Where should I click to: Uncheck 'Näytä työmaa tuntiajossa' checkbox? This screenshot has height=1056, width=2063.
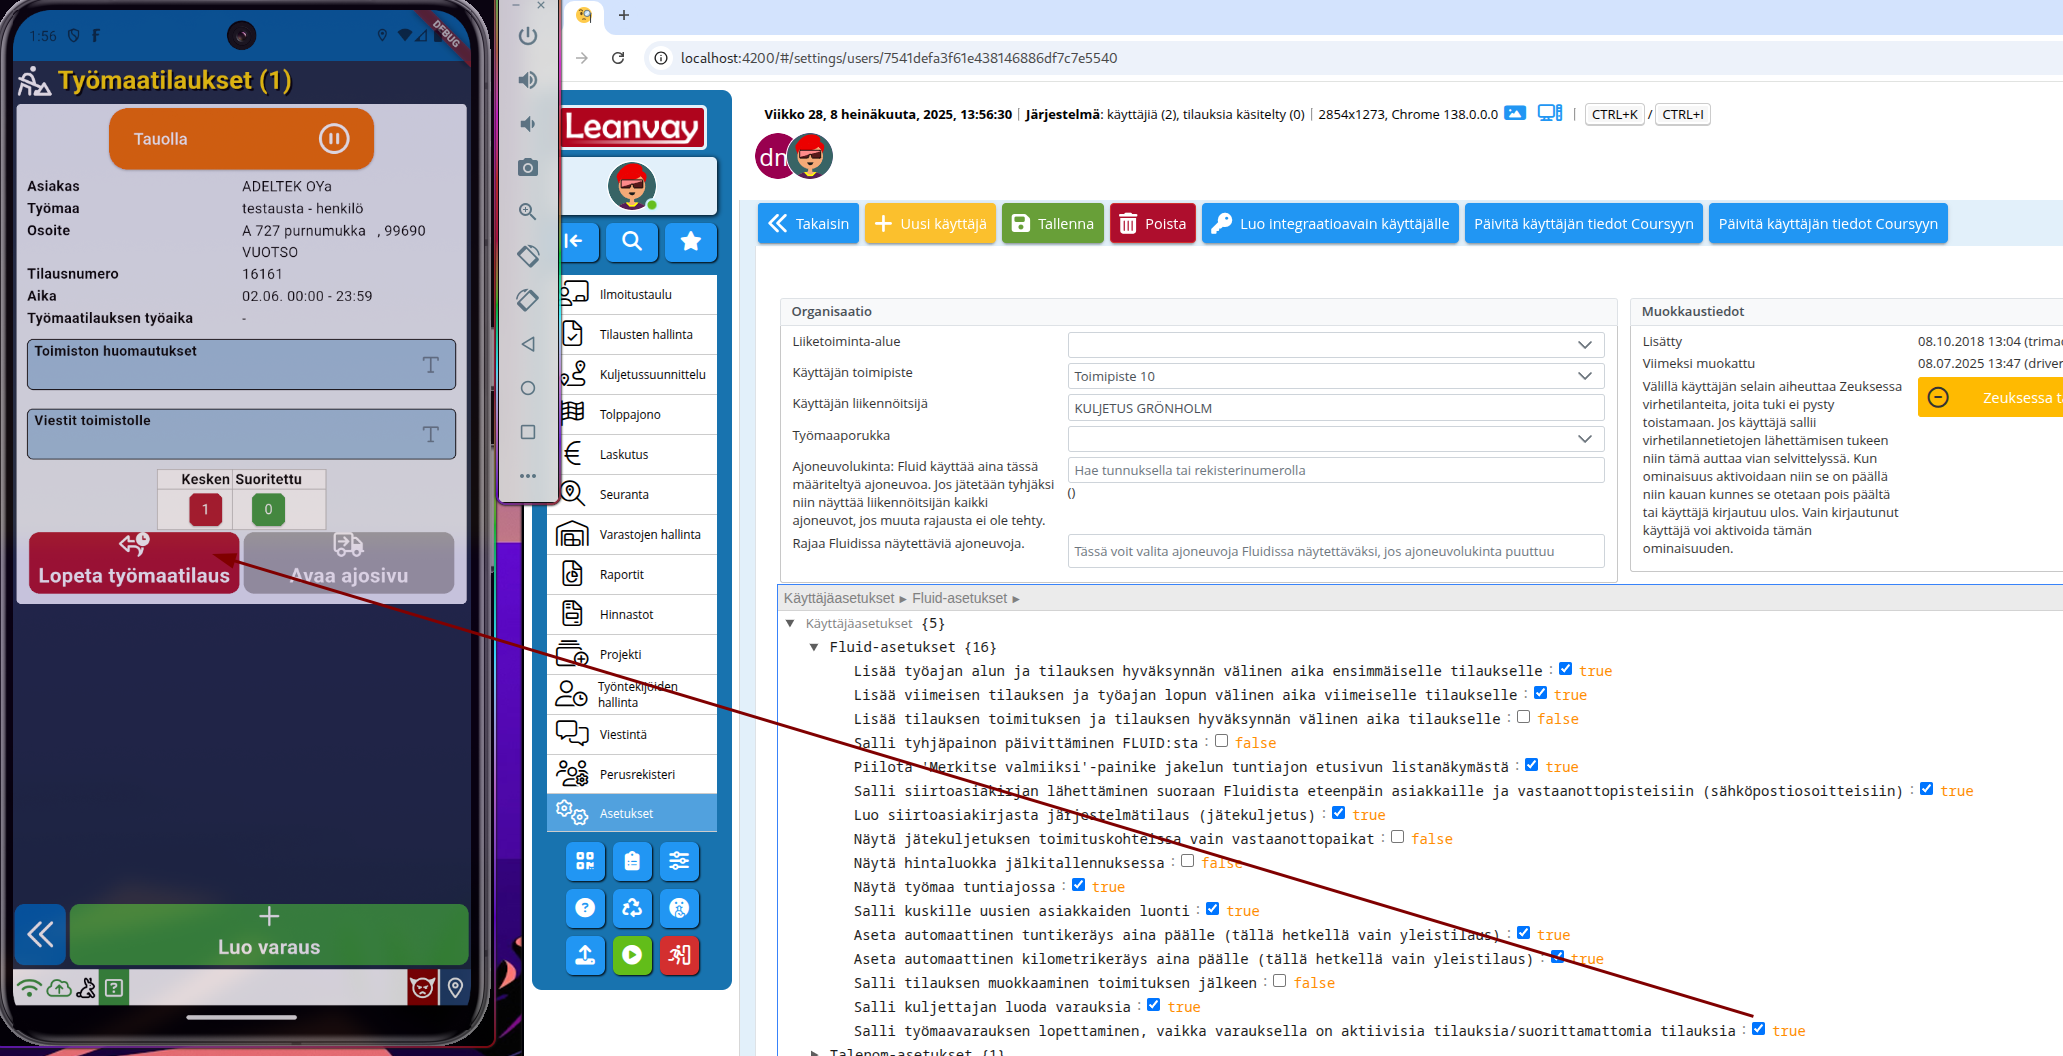point(1079,885)
